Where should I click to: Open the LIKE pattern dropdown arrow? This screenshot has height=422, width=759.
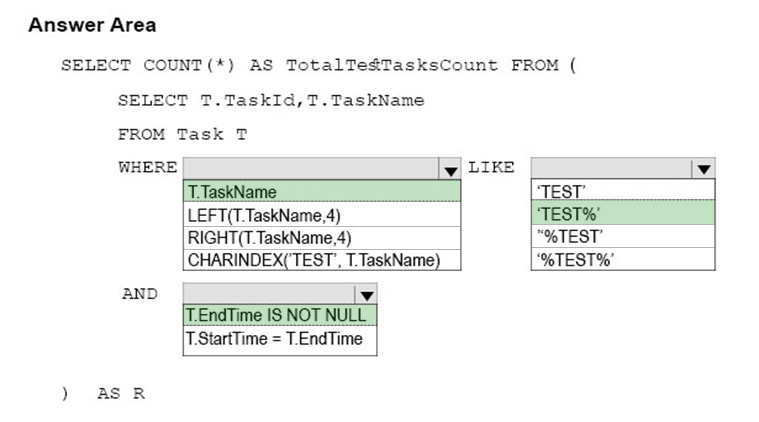(703, 169)
